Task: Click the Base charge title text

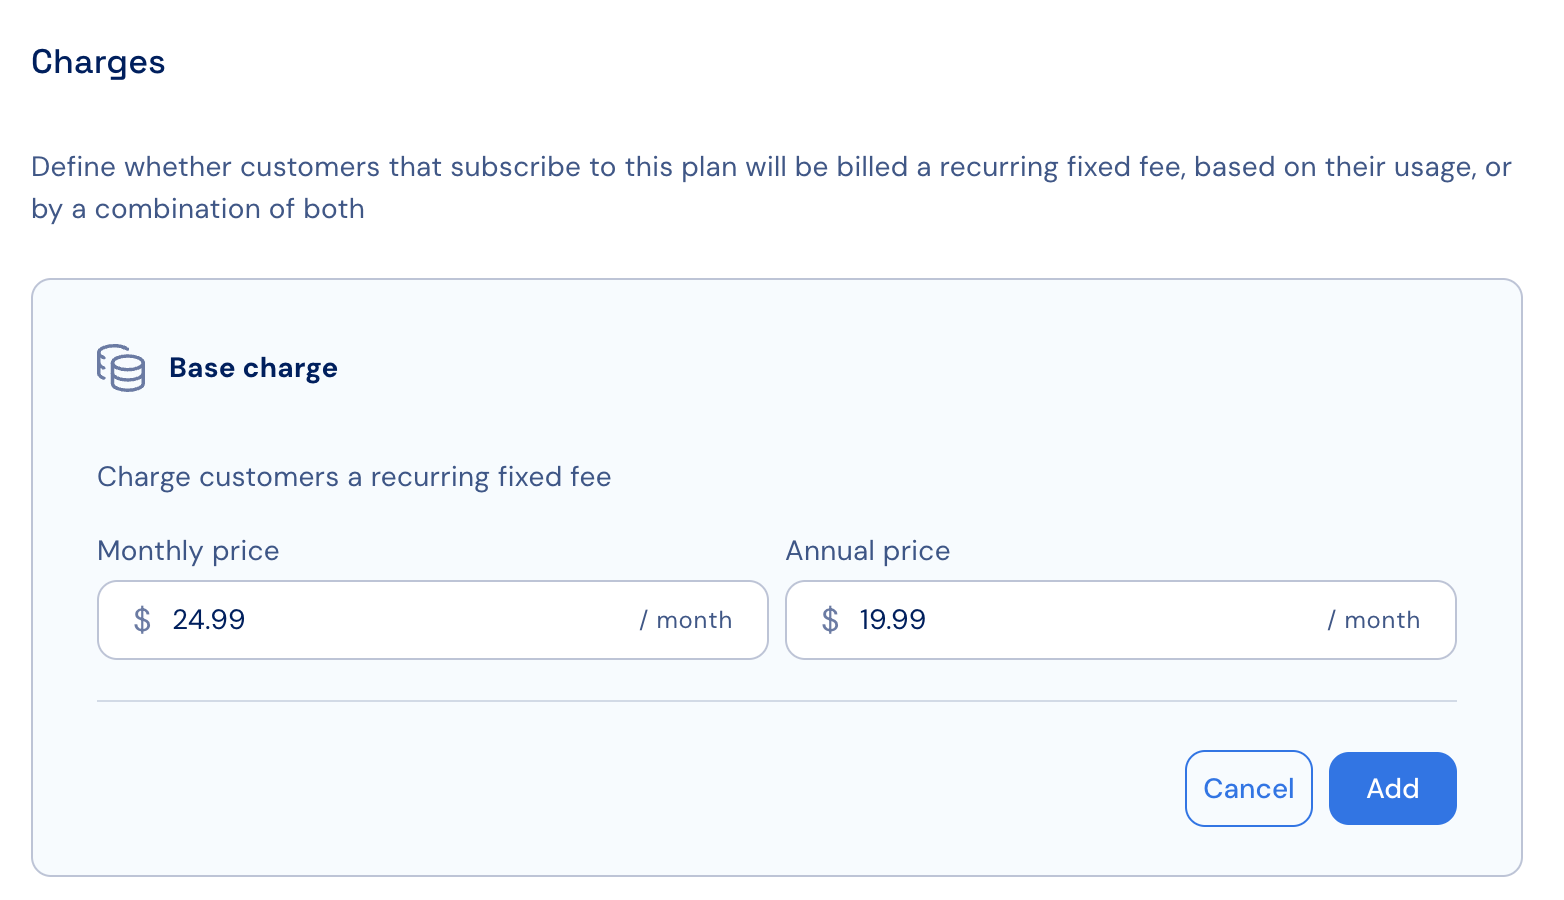Action: [x=254, y=368]
